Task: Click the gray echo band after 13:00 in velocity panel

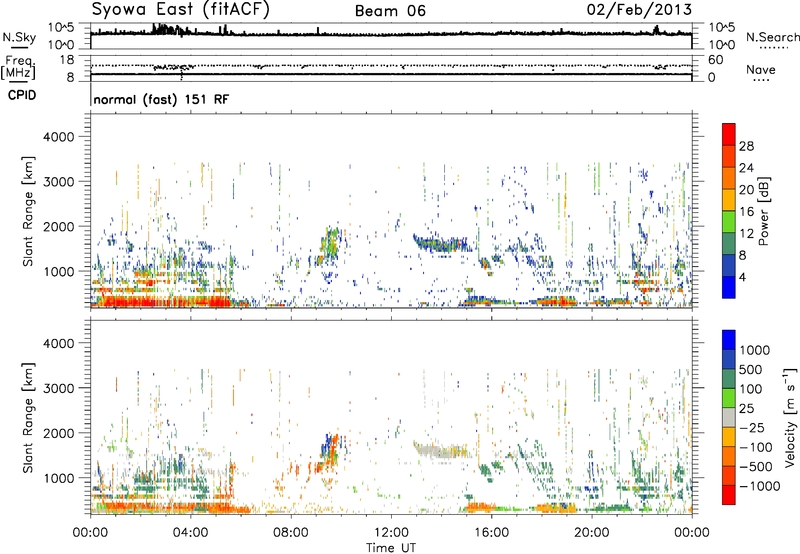Action: coord(439,451)
